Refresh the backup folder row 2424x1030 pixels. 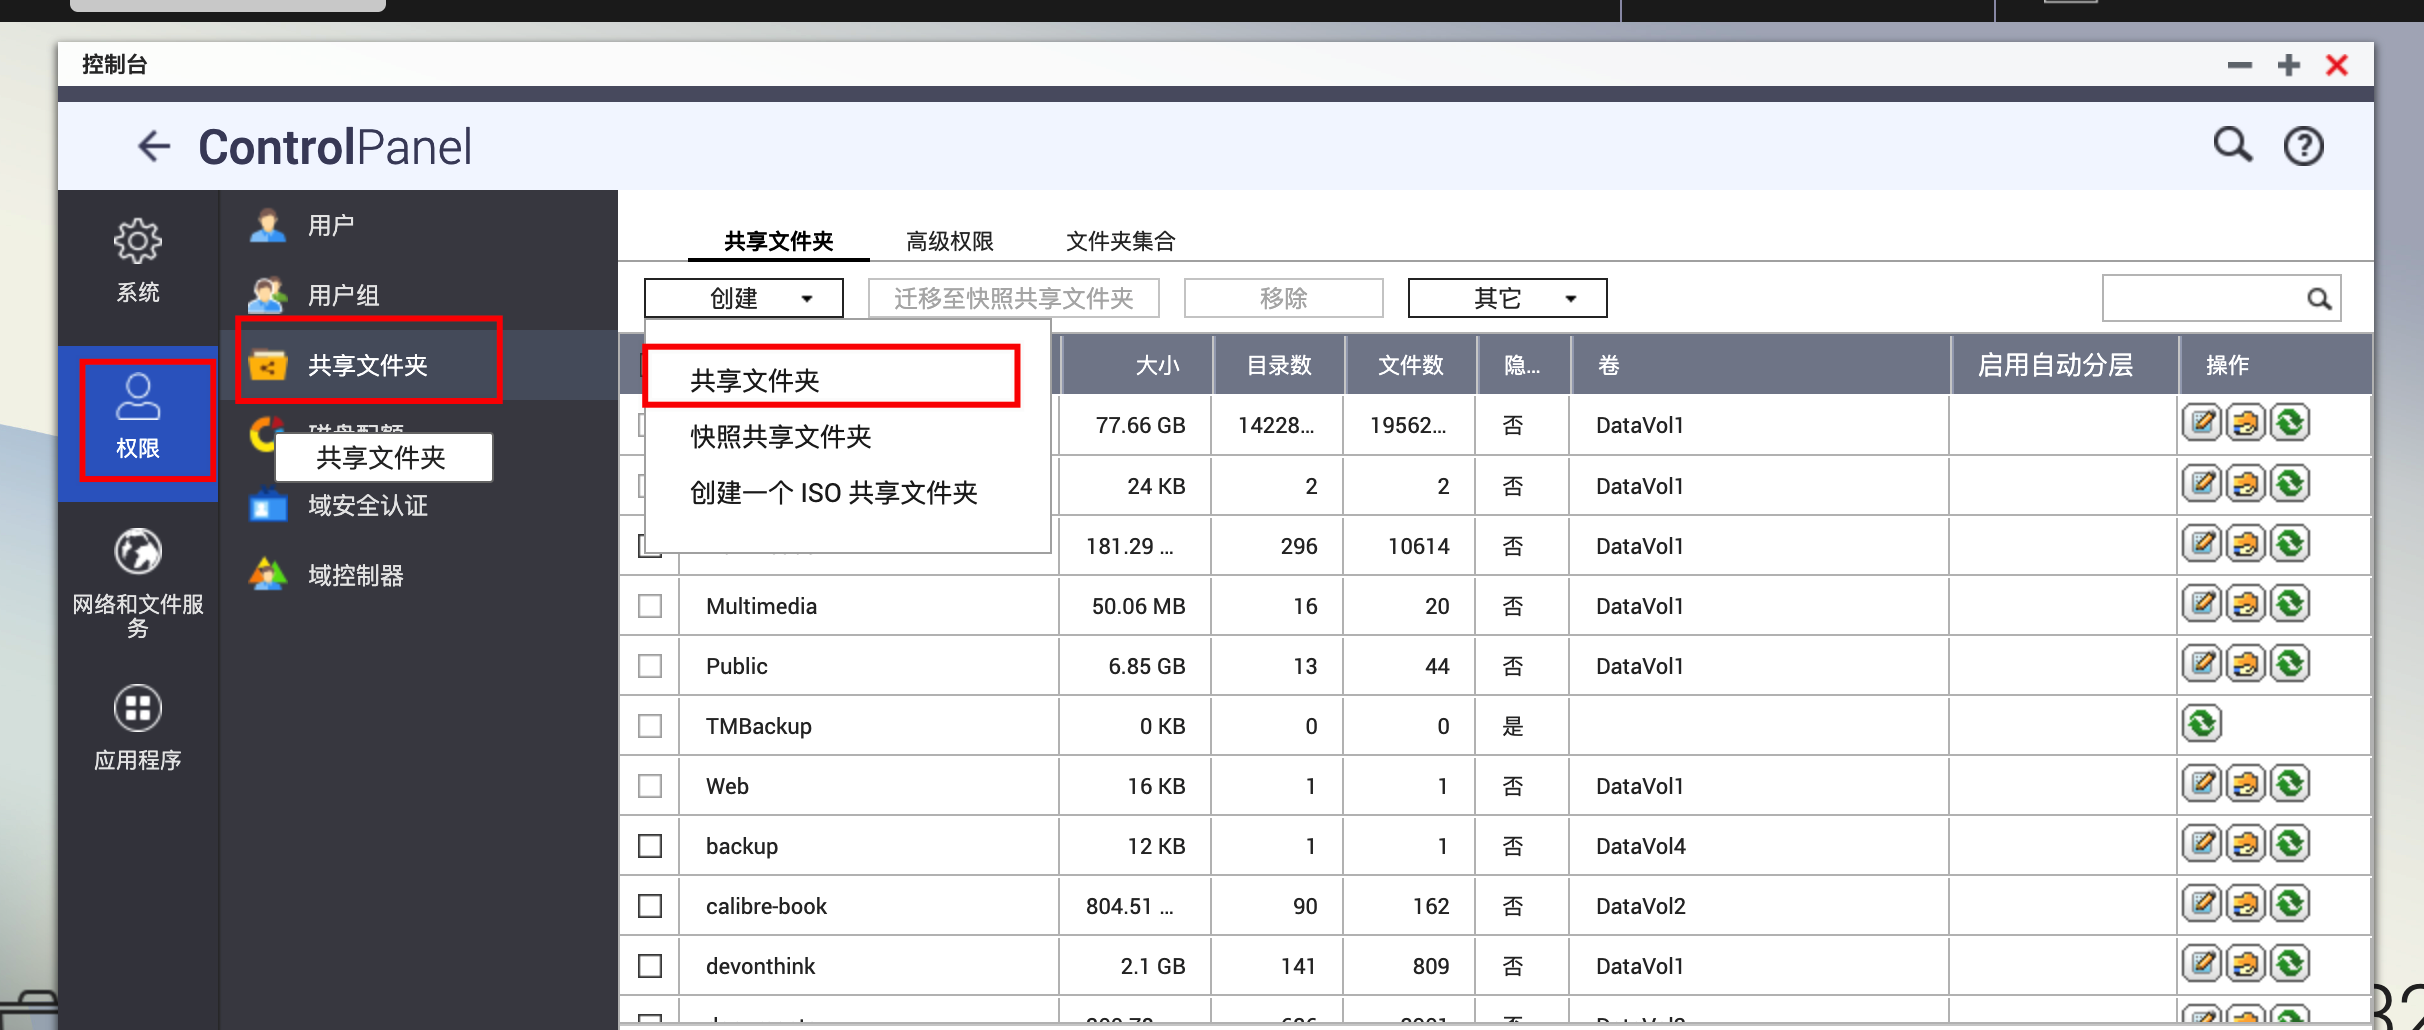coord(2290,844)
